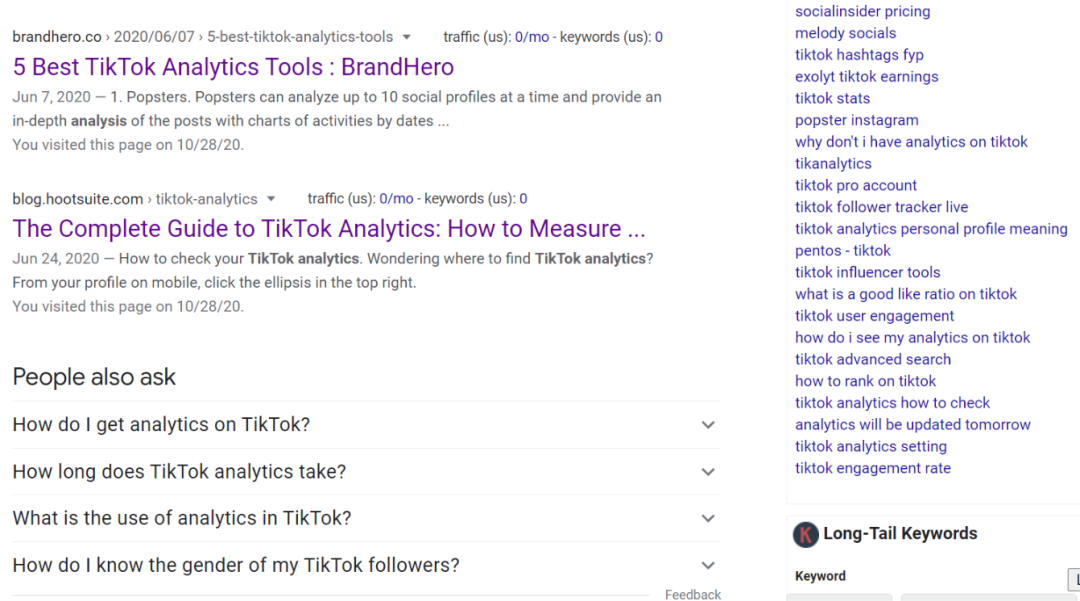The width and height of the screenshot is (1080, 601).
Task: Select "tiktok hashtags fyp" related keyword
Action: tap(859, 54)
